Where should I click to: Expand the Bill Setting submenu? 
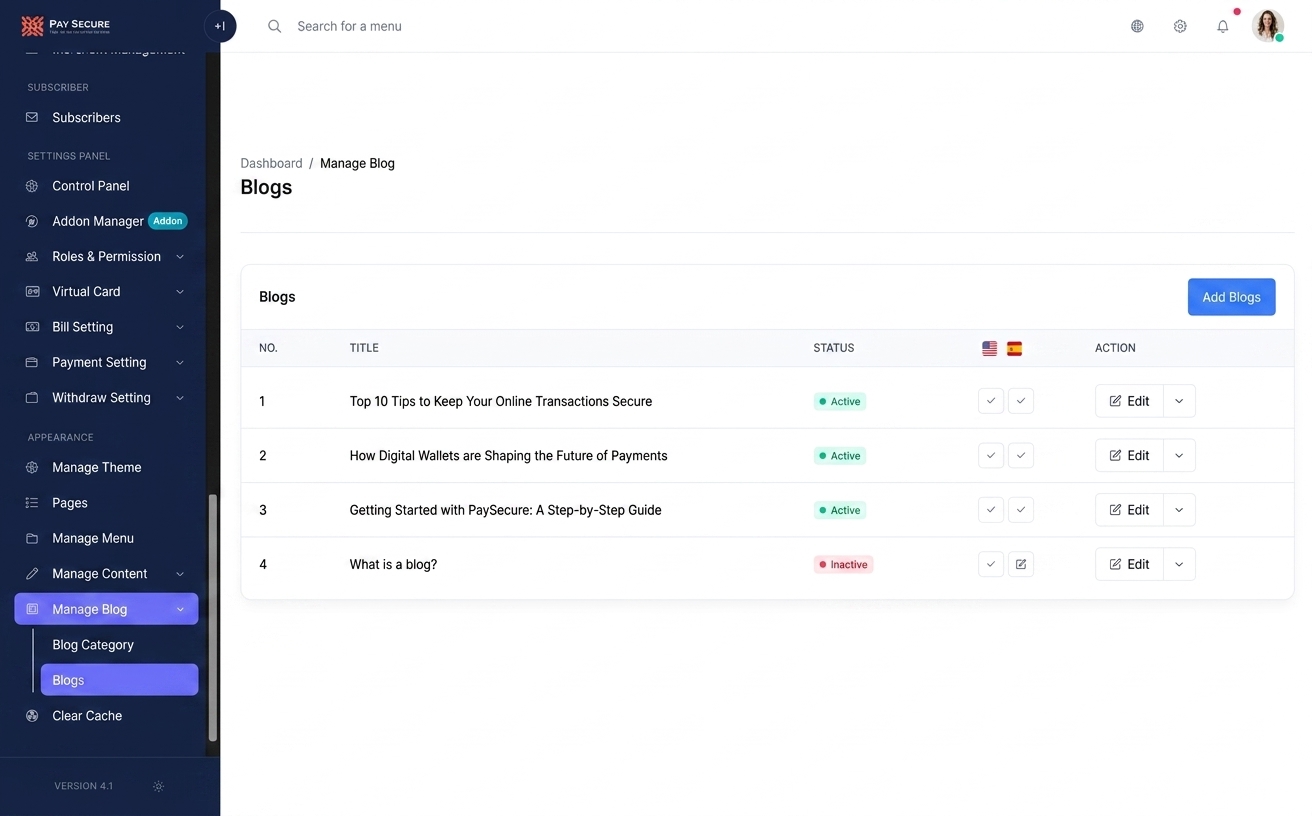click(180, 327)
